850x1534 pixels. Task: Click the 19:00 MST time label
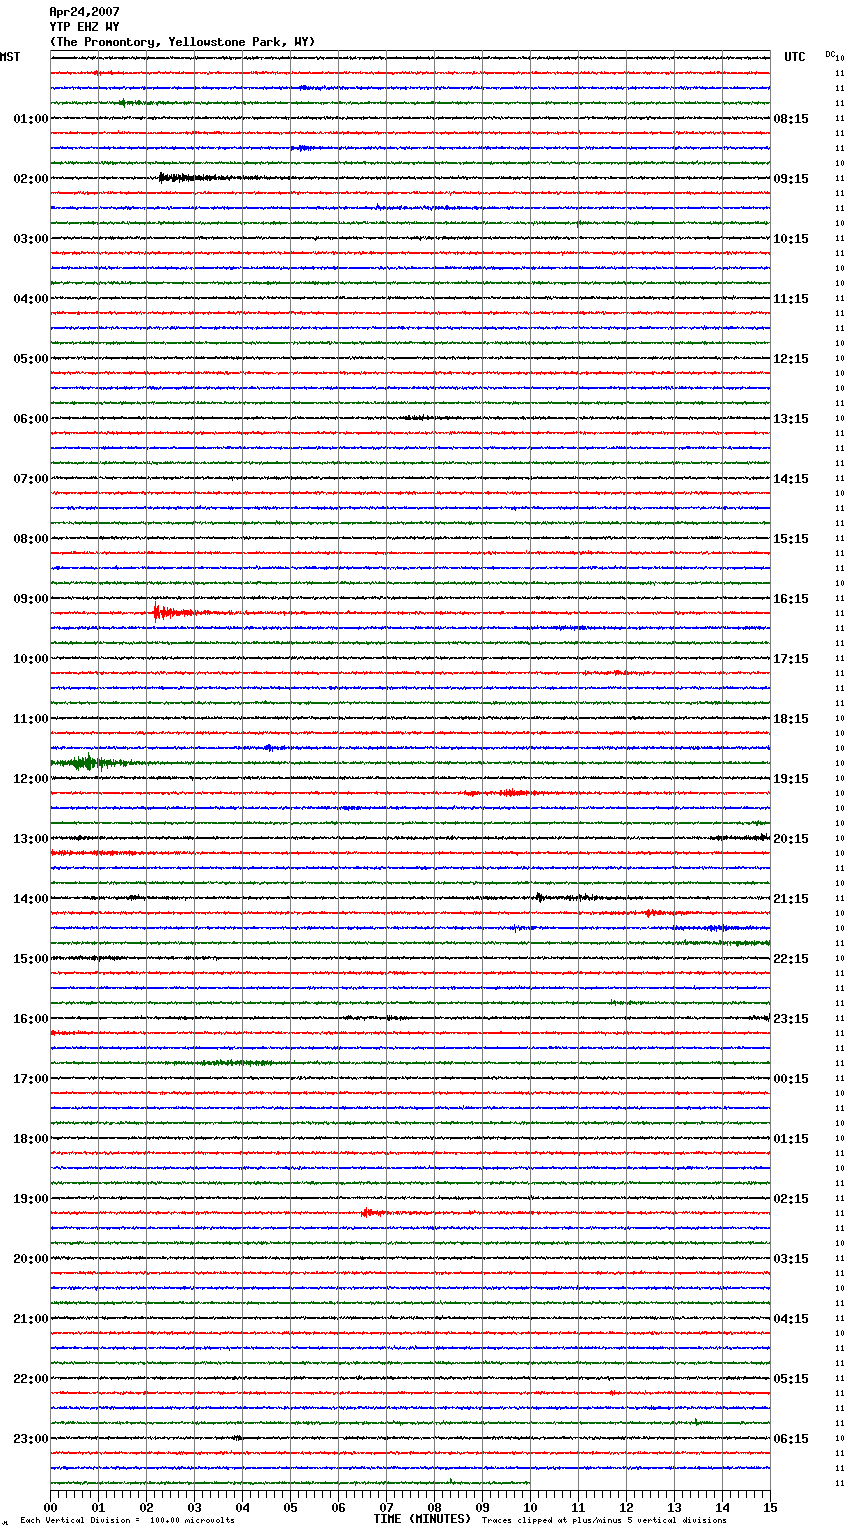30,1199
